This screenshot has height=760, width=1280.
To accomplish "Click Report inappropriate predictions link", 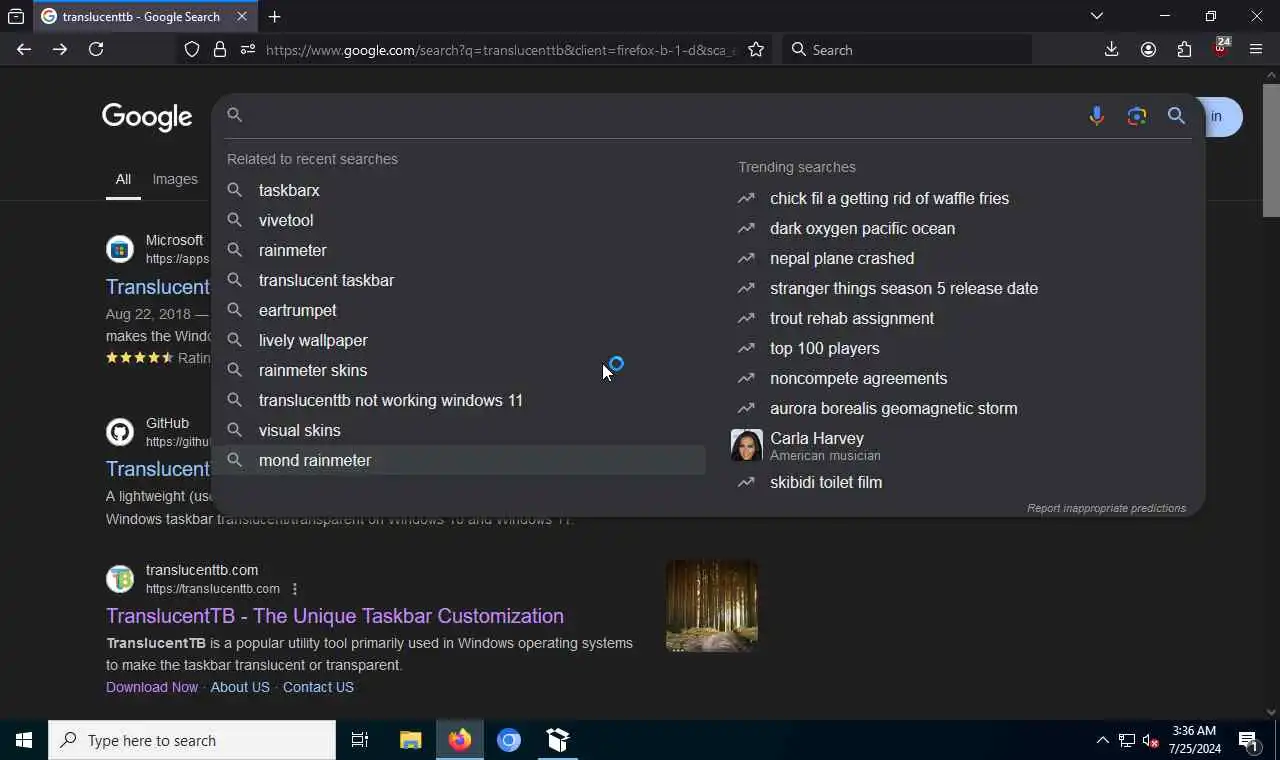I will point(1106,508).
